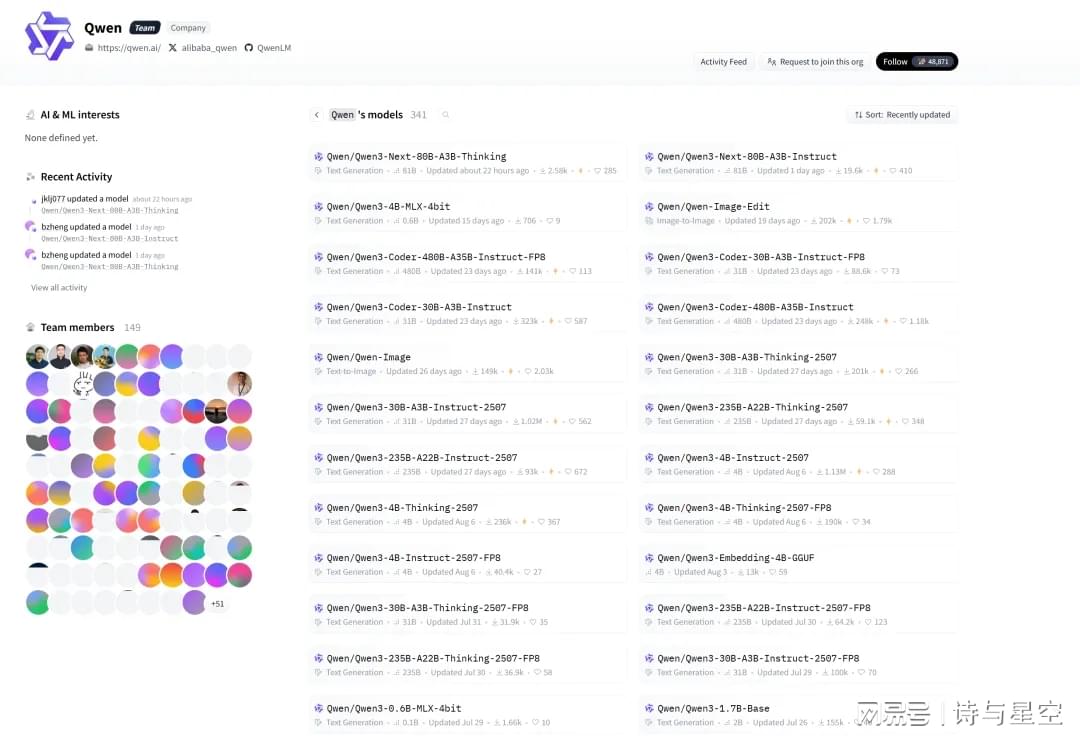Click the model icon for Qwen3-1.7B-Base
1080x741 pixels.
[x=649, y=709]
